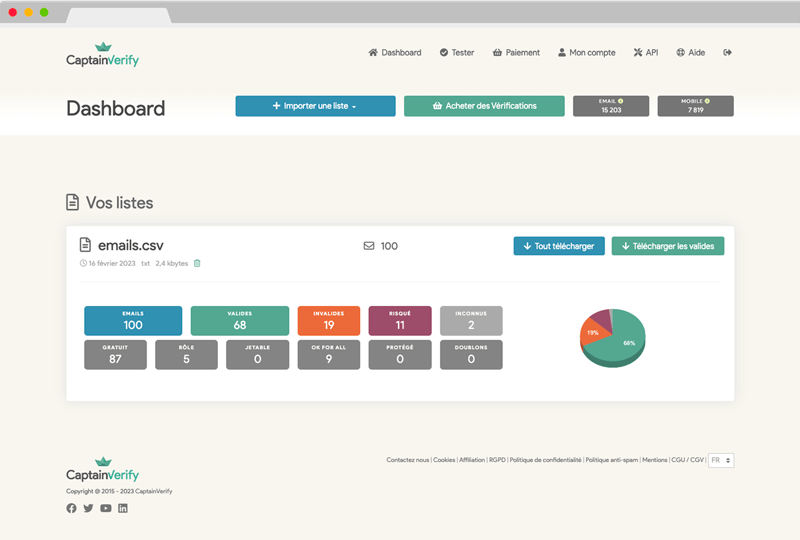Select the orange Invalides 19 tile
The image size is (800, 540).
328,320
